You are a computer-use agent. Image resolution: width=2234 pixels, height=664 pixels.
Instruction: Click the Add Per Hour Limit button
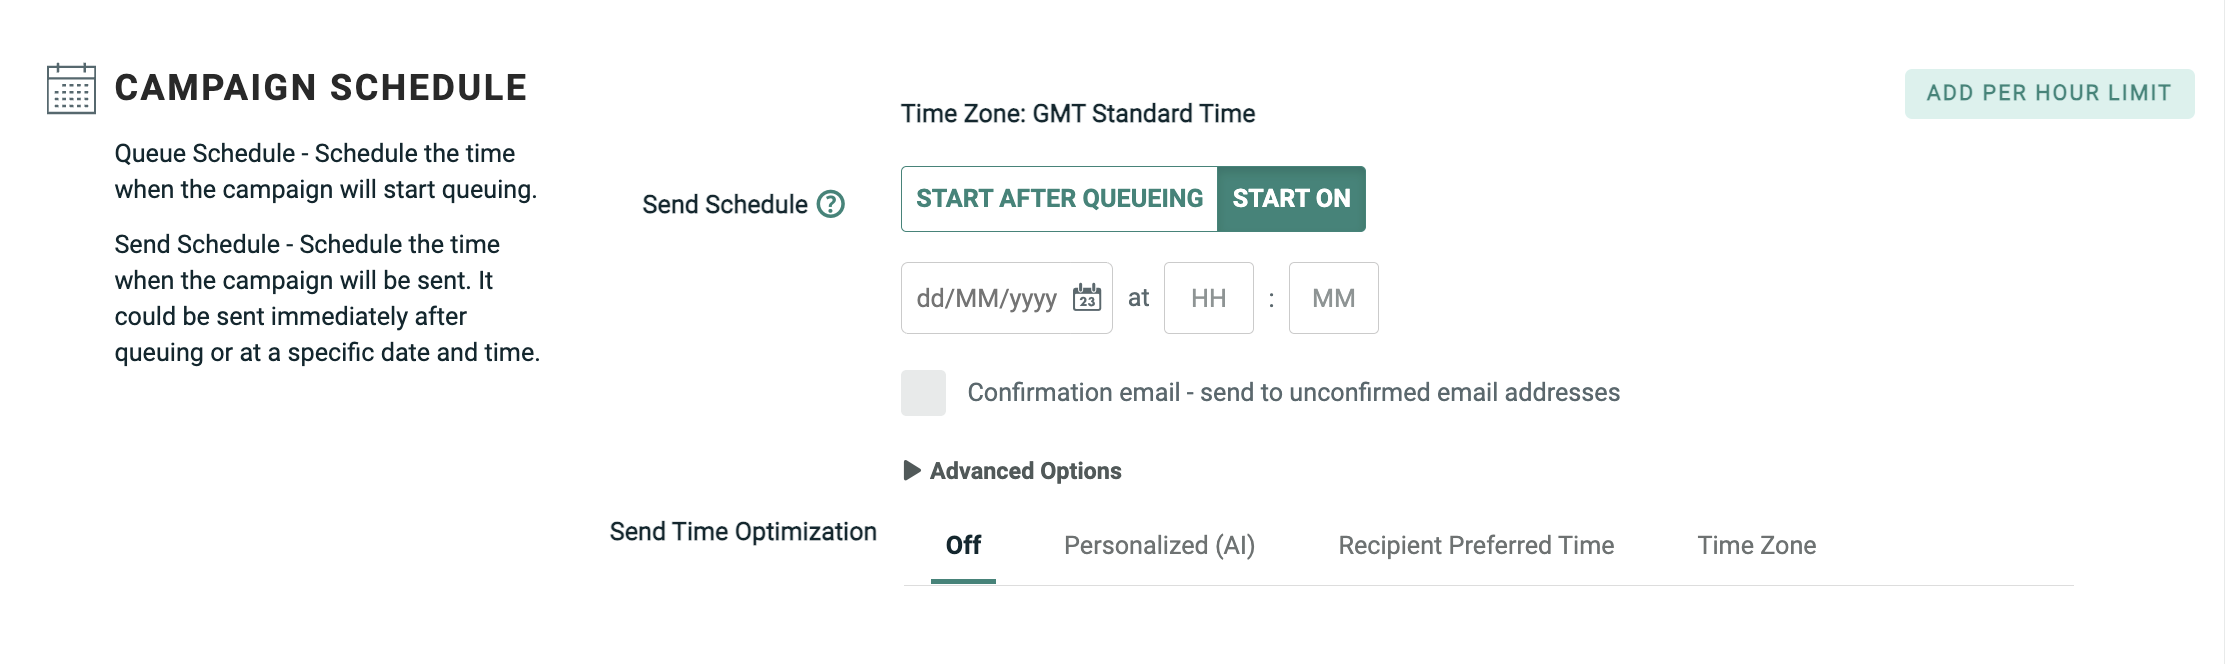coord(2048,93)
